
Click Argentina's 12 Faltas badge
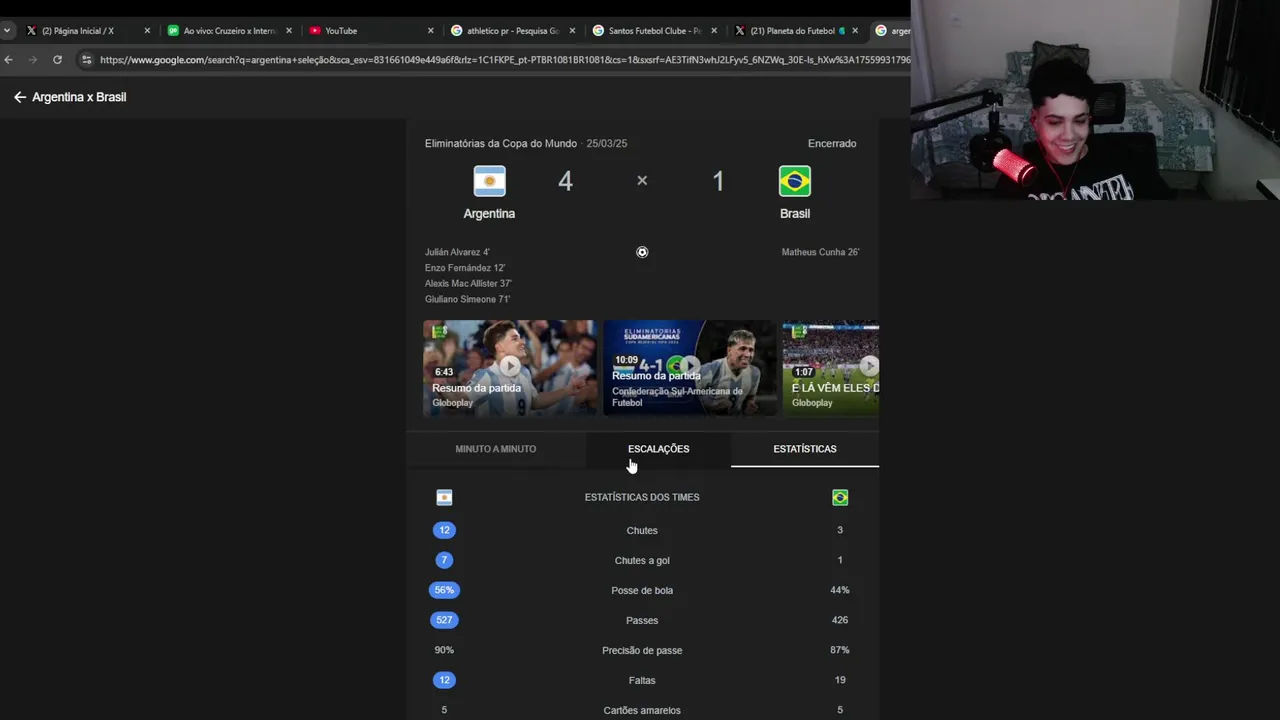[444, 680]
